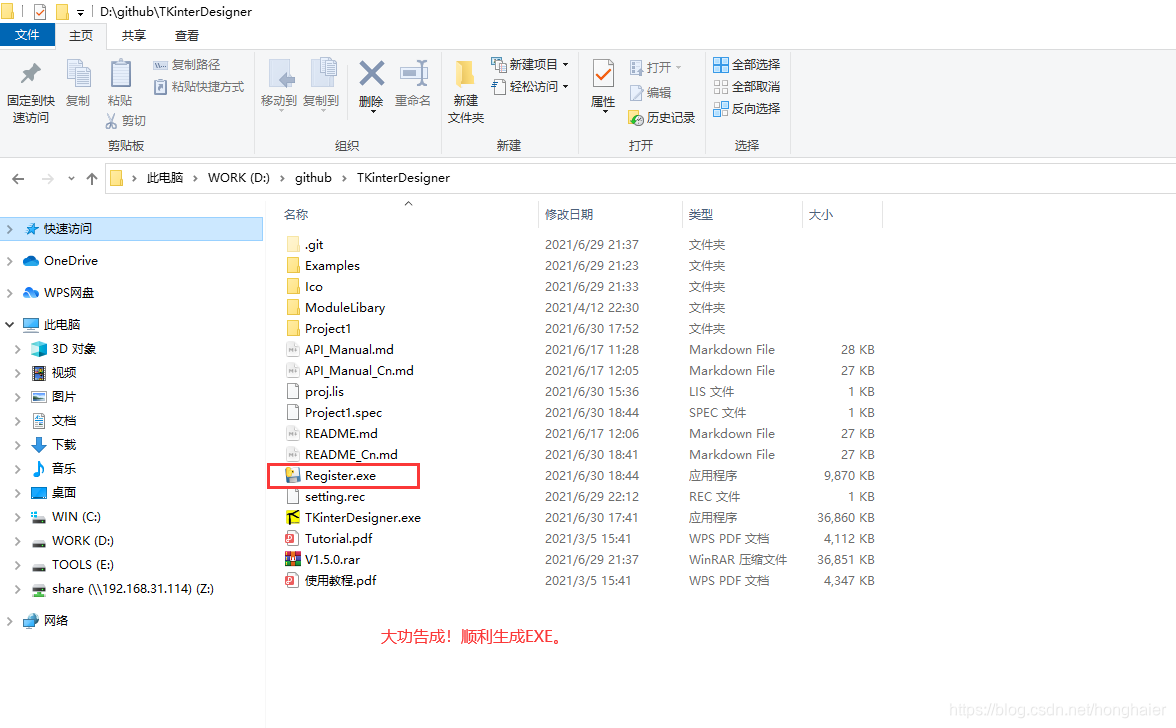Click the Up one level arrow
This screenshot has width=1176, height=728.
[92, 178]
